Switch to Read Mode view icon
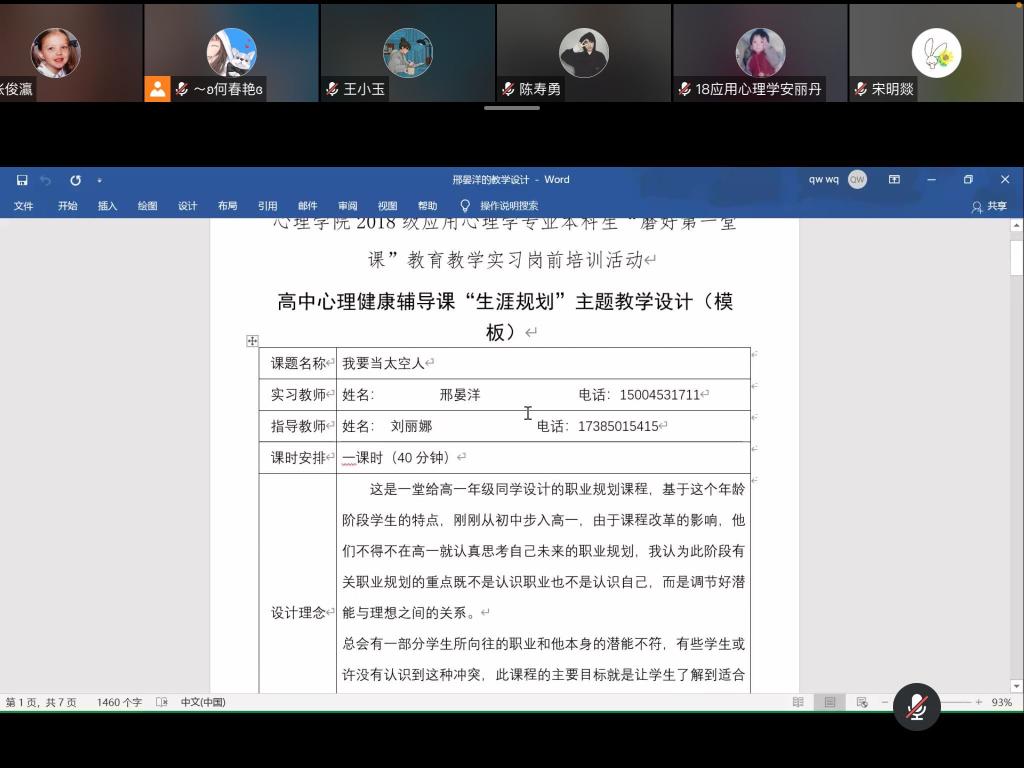This screenshot has height=768, width=1024. pyautogui.click(x=798, y=702)
